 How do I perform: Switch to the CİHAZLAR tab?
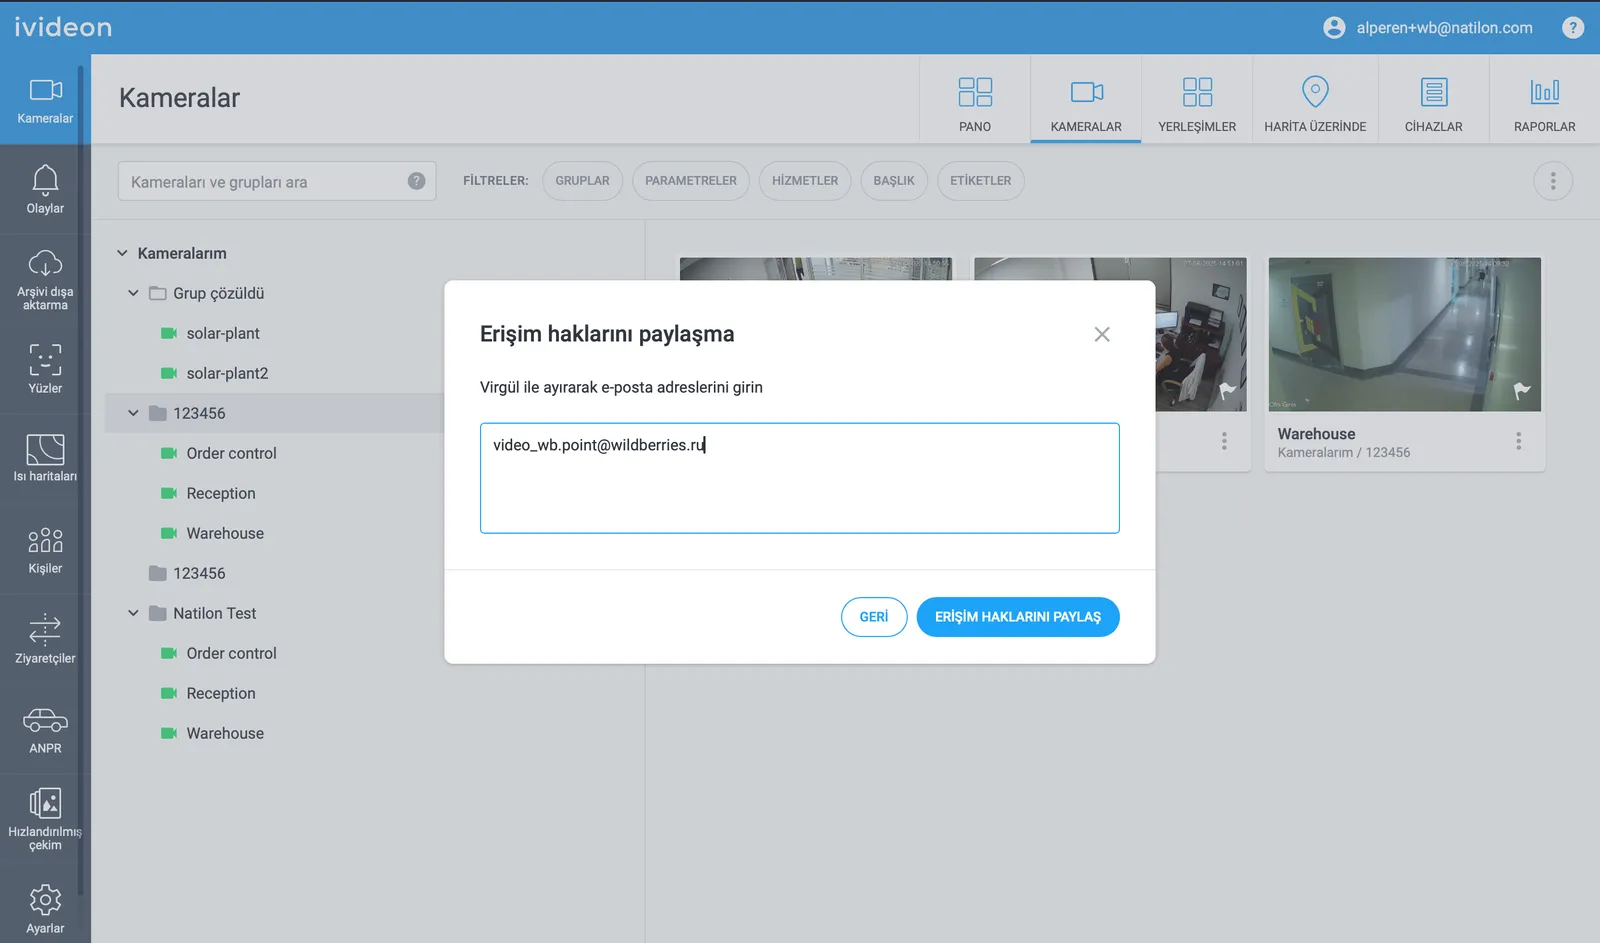tap(1433, 99)
